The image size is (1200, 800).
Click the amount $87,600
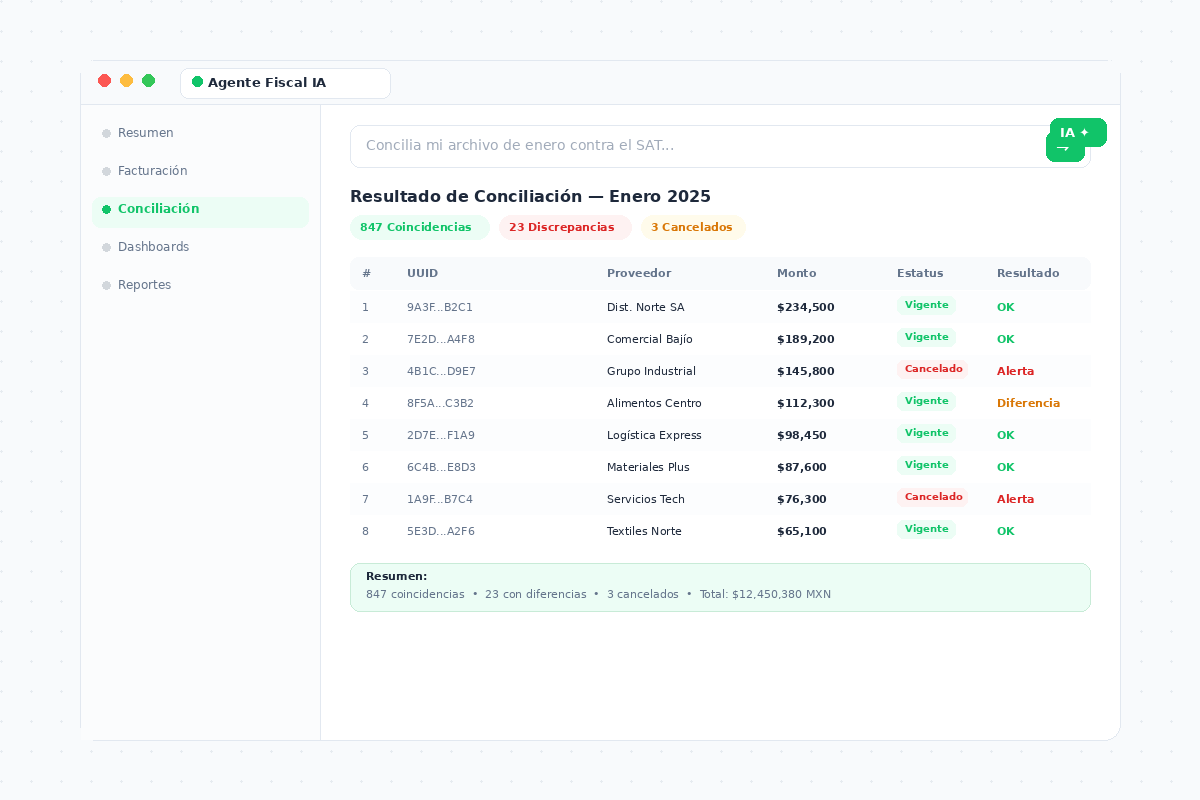pyautogui.click(x=802, y=467)
